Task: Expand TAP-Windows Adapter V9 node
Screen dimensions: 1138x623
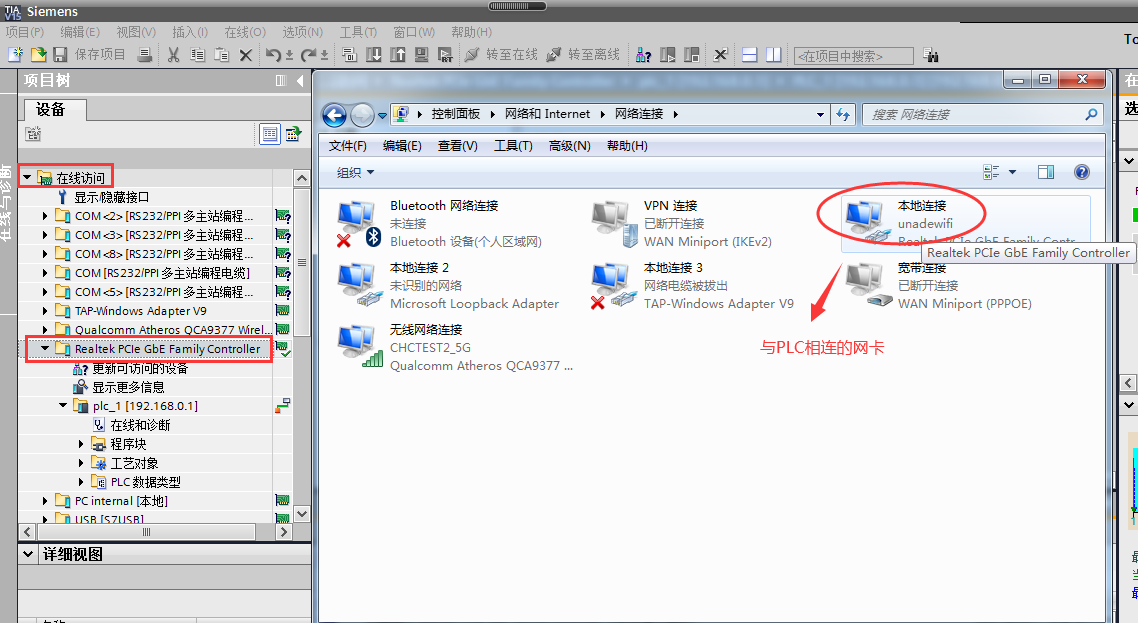Action: [x=45, y=311]
